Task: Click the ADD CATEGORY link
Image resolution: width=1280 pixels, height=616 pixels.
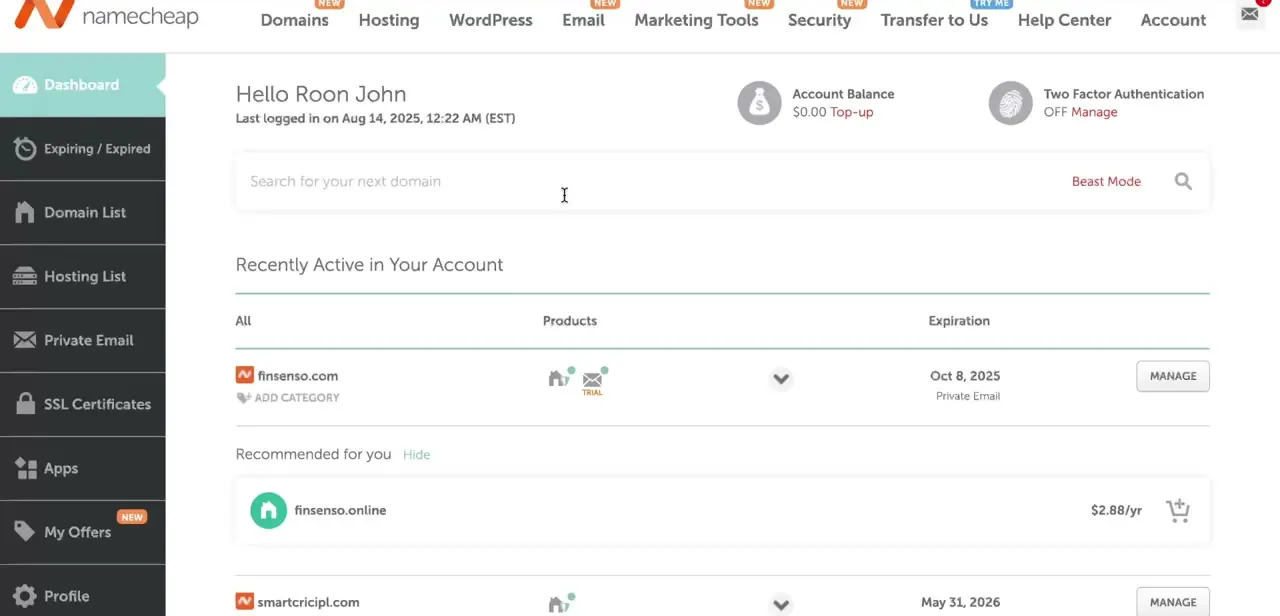Action: [297, 398]
